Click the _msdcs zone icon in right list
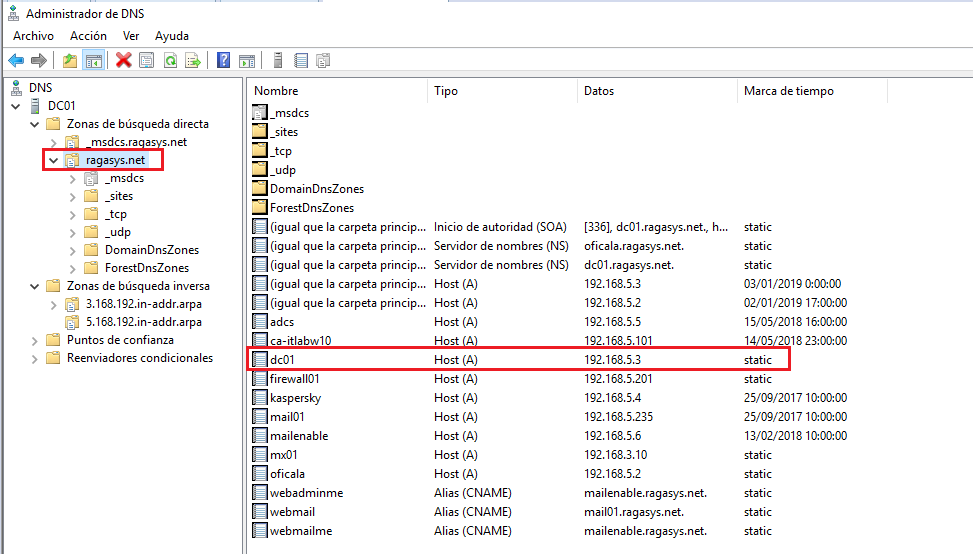973x554 pixels. pos(260,112)
